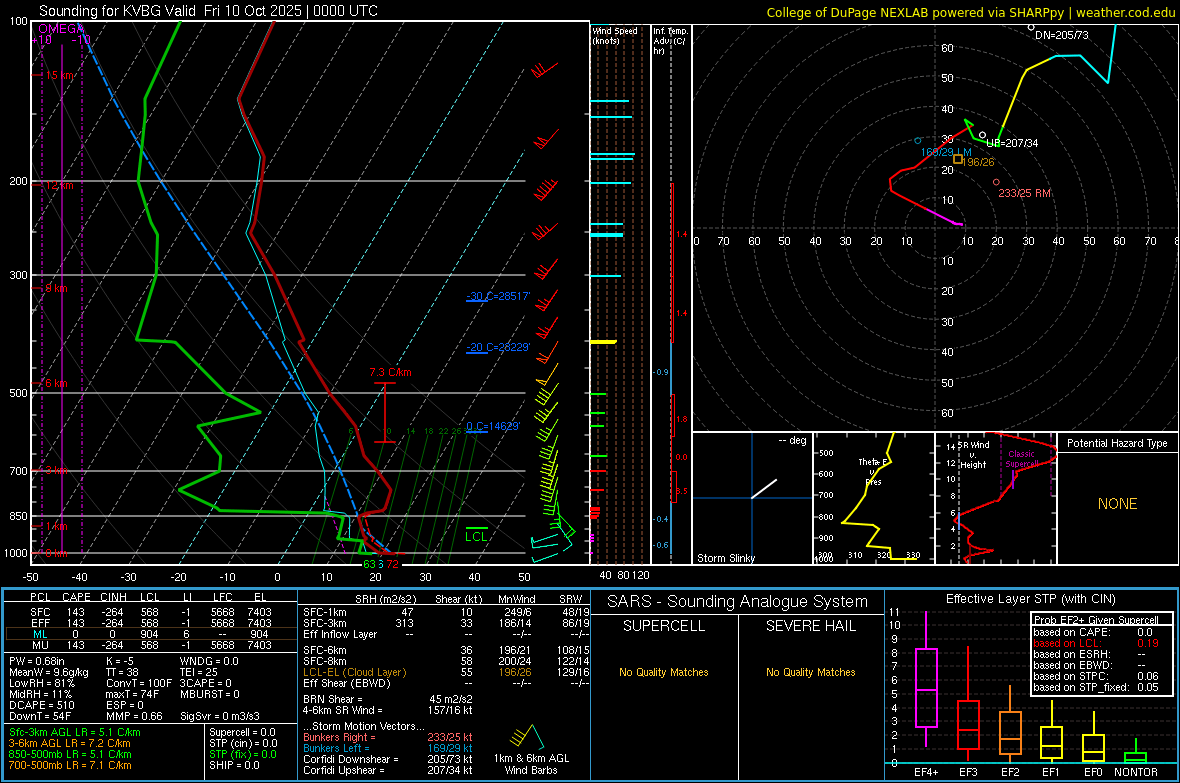Image resolution: width=1180 pixels, height=783 pixels.
Task: Click the 'Sfc-3km AGL LR = 5.1 C/km' line
Action: coord(75,733)
